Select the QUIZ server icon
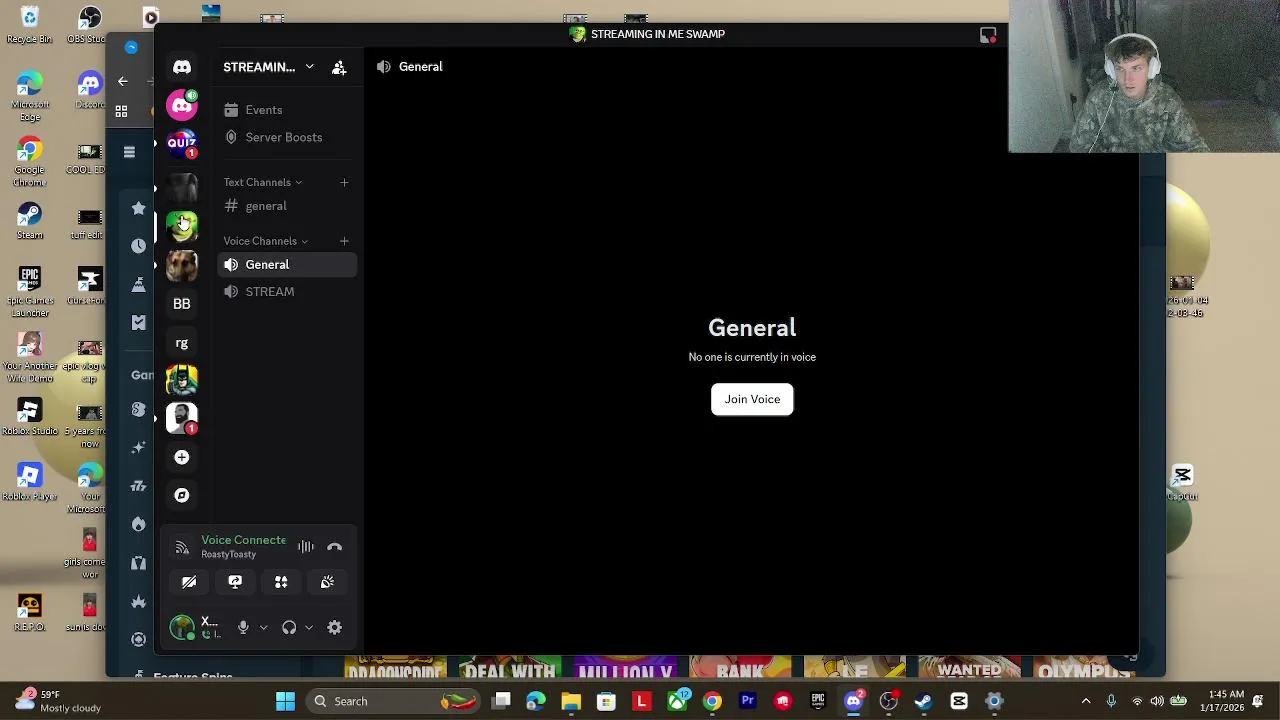Viewport: 1280px width, 720px height. 182,144
